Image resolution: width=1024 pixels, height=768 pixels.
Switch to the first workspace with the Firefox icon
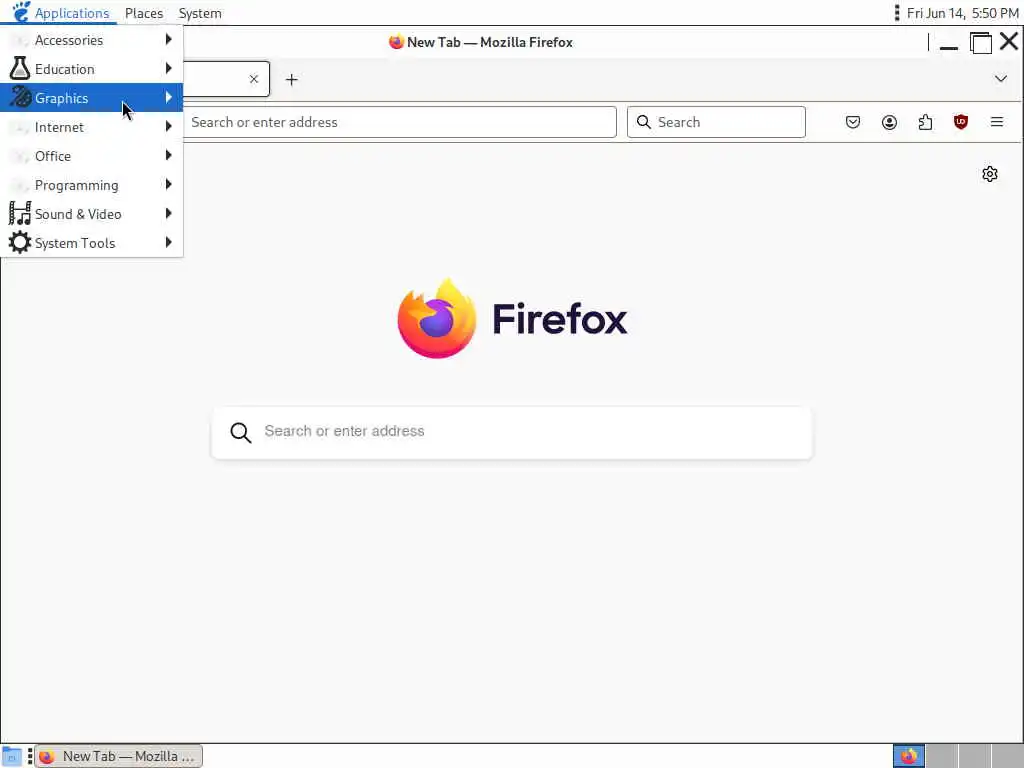coord(908,756)
